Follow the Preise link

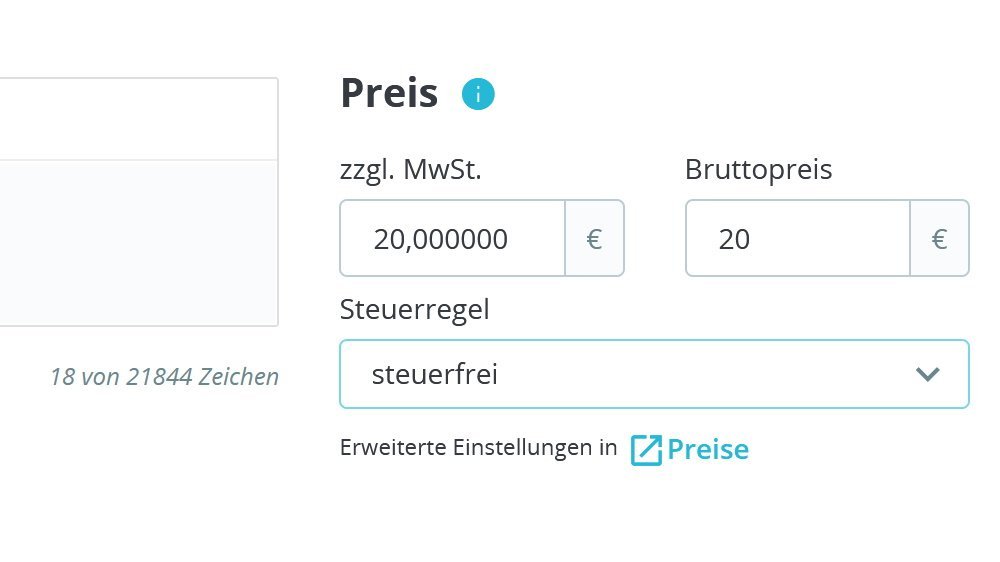(708, 449)
